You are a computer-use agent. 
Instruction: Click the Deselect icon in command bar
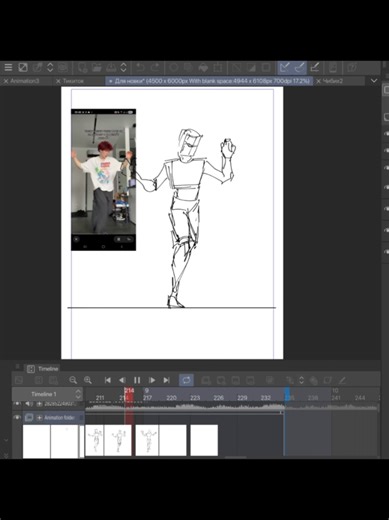pos(236,68)
